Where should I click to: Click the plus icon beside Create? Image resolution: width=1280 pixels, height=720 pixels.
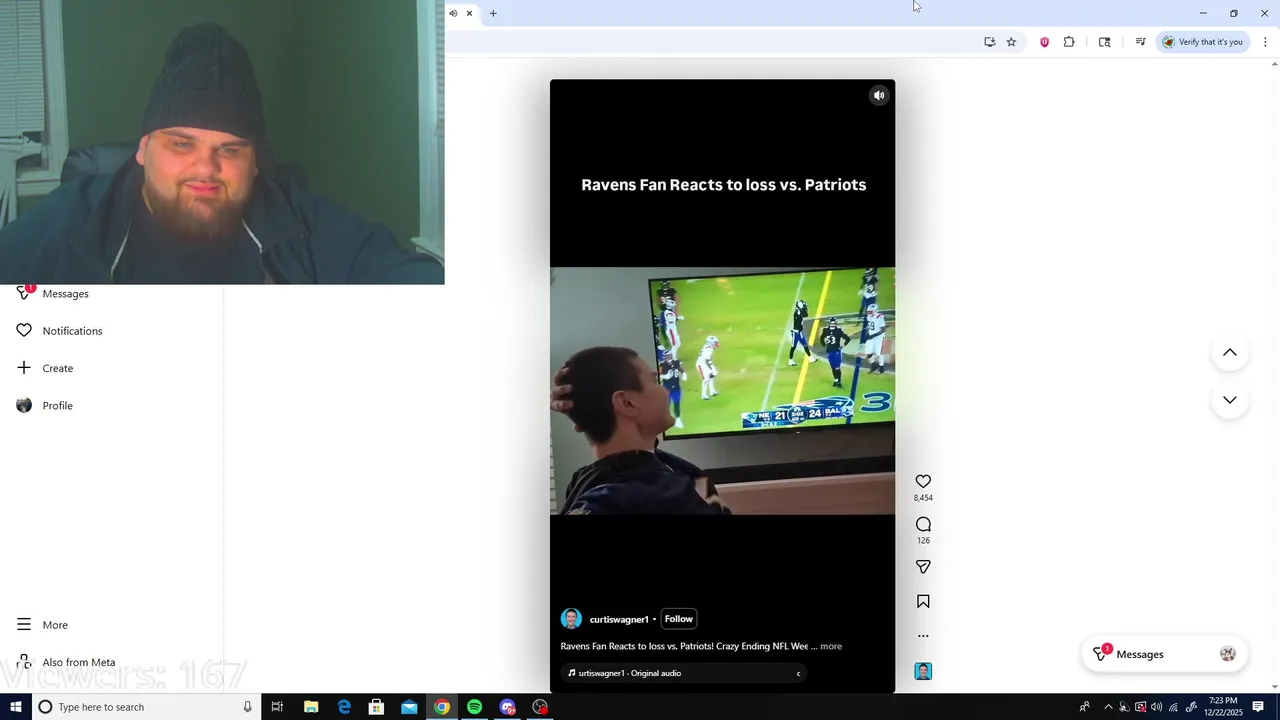pyautogui.click(x=24, y=368)
